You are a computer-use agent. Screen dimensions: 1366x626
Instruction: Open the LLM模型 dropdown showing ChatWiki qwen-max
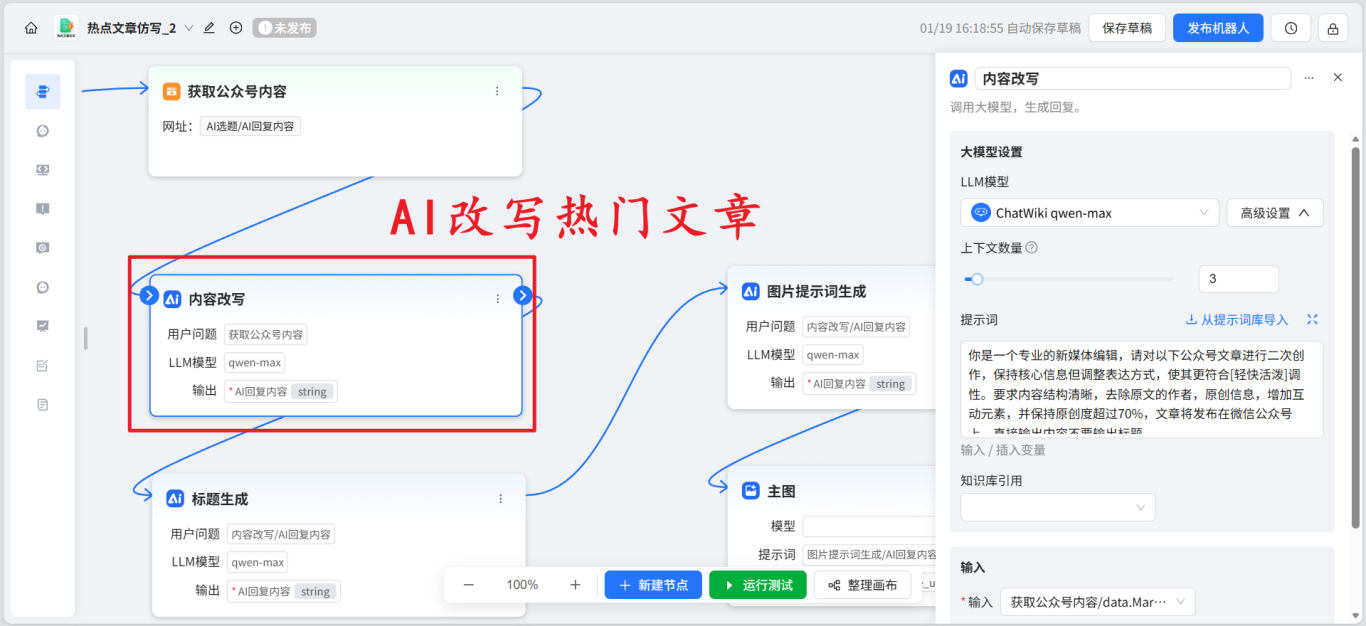(1089, 212)
